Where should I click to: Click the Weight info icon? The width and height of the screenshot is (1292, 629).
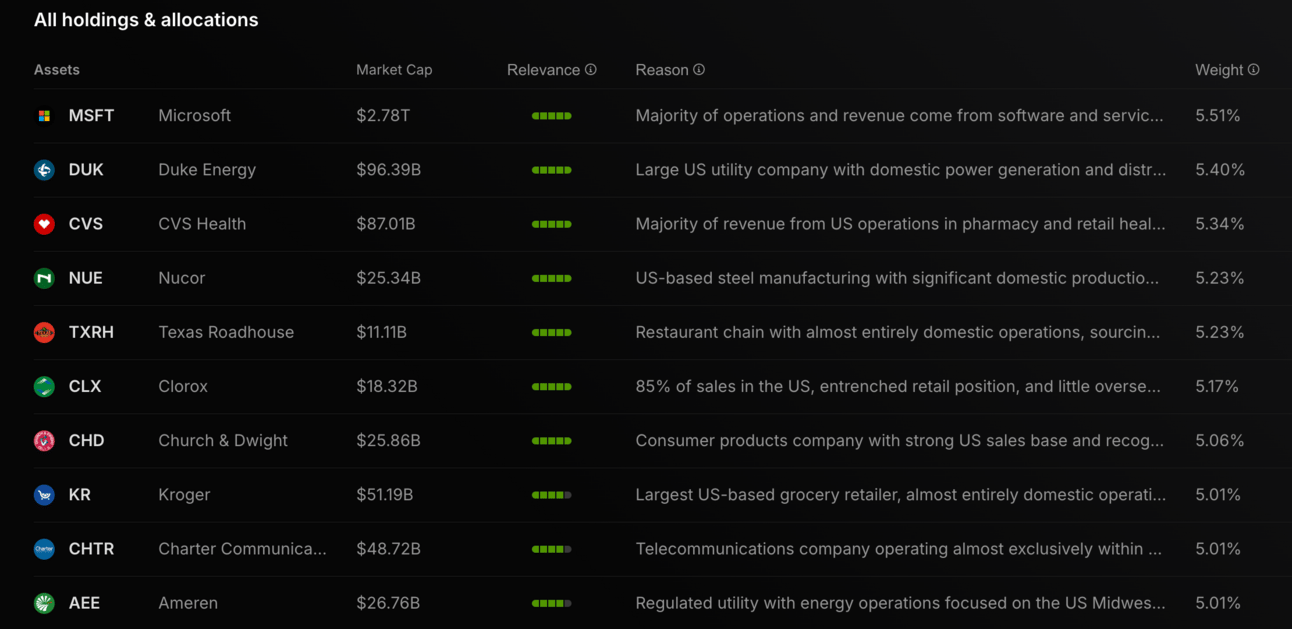[x=1254, y=70]
